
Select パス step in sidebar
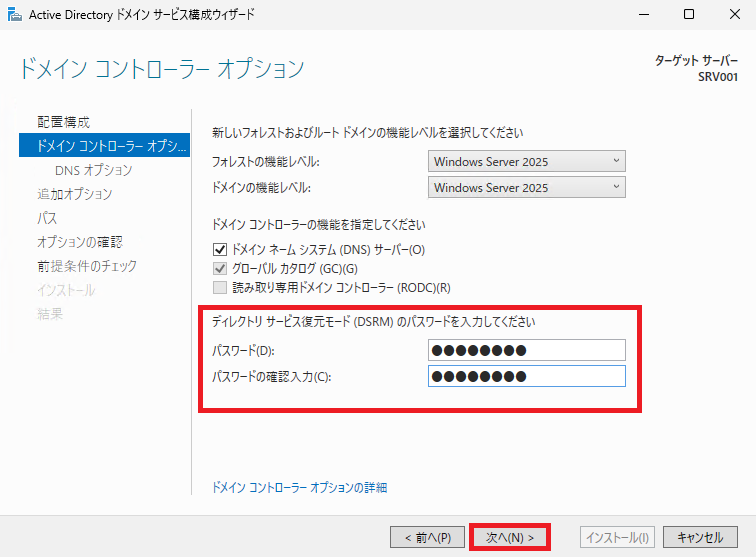coord(47,218)
